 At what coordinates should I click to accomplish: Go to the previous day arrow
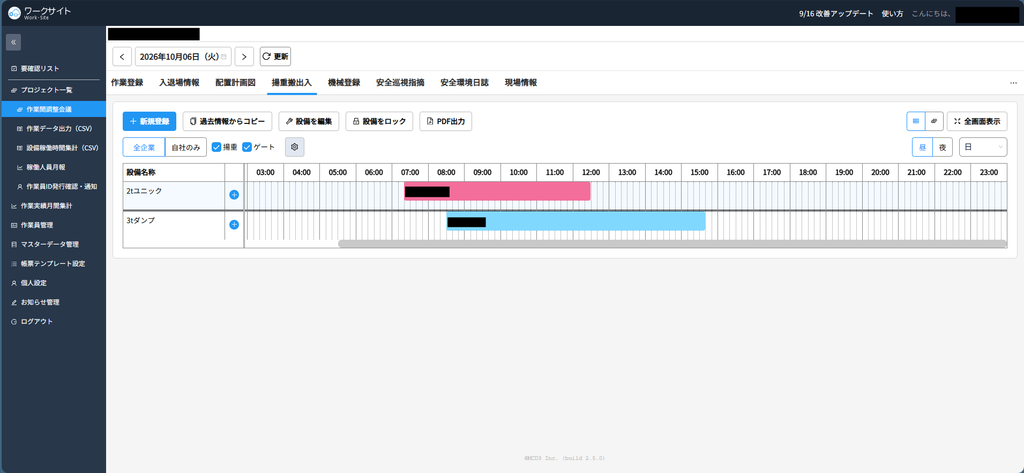122,57
